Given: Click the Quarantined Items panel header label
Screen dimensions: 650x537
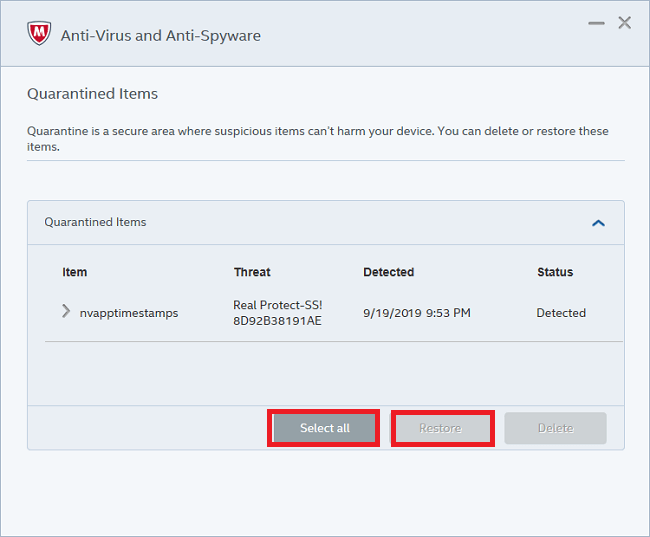Looking at the screenshot, I should [95, 222].
